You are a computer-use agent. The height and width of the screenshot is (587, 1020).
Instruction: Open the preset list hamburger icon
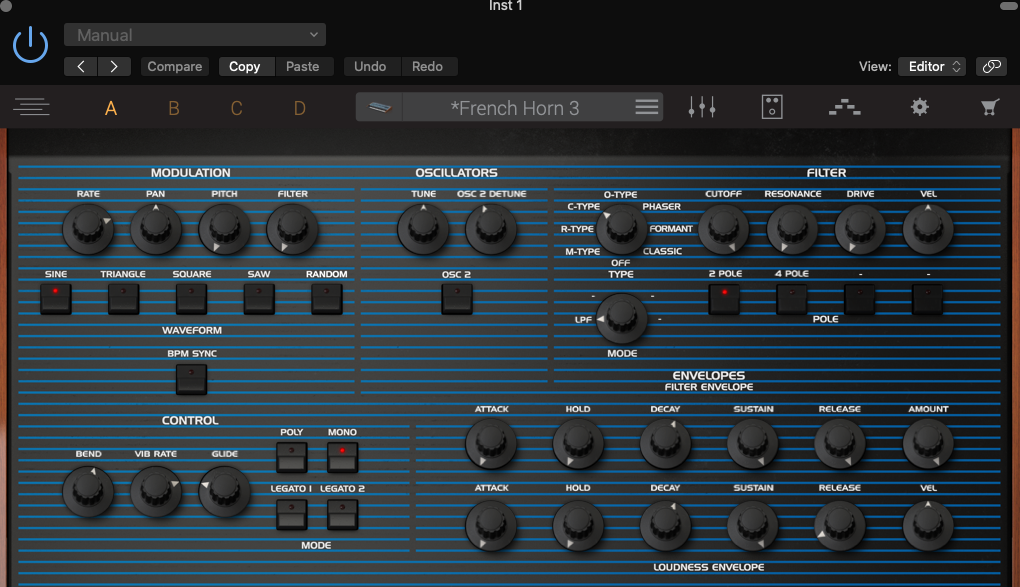(x=647, y=108)
